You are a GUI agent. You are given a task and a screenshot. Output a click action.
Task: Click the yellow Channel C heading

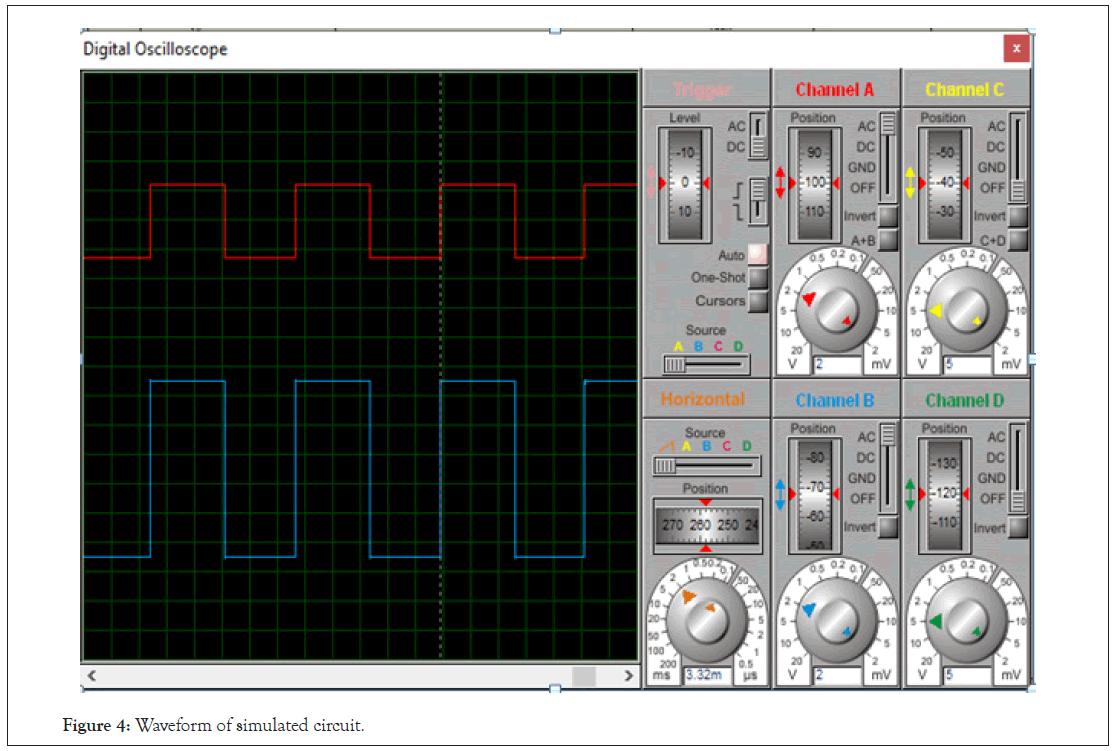(964, 89)
